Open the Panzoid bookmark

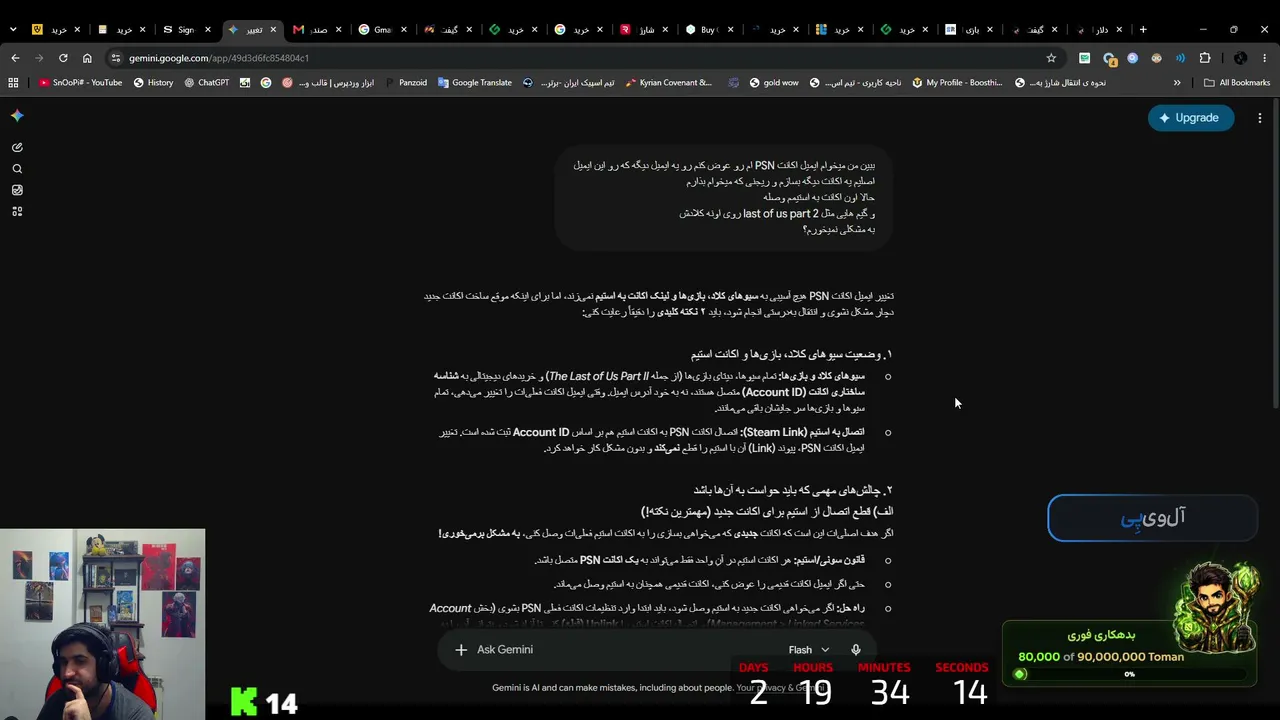(406, 83)
